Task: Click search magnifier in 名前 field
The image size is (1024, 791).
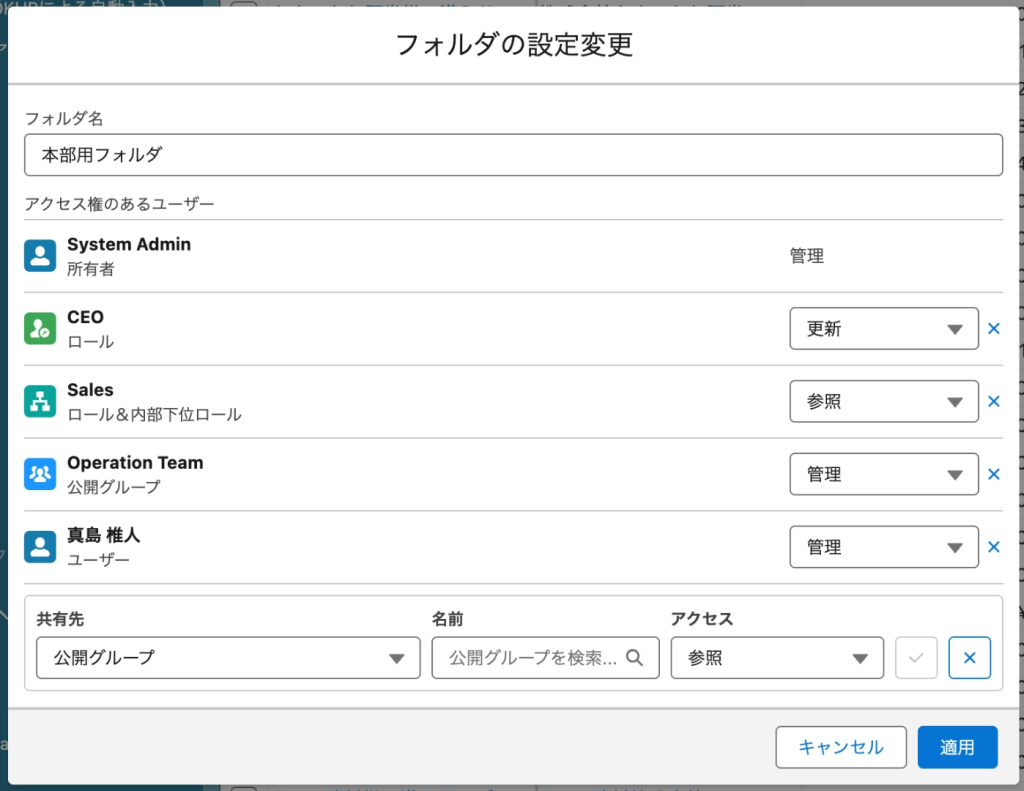Action: (634, 658)
